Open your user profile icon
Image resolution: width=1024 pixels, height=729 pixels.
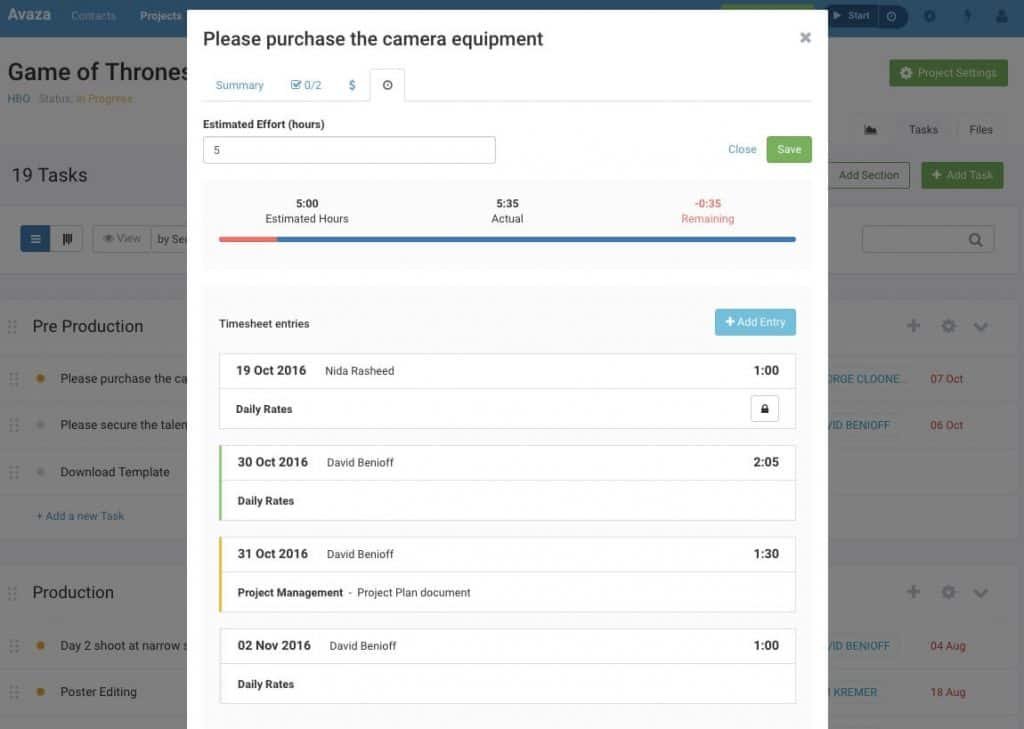(1003, 16)
